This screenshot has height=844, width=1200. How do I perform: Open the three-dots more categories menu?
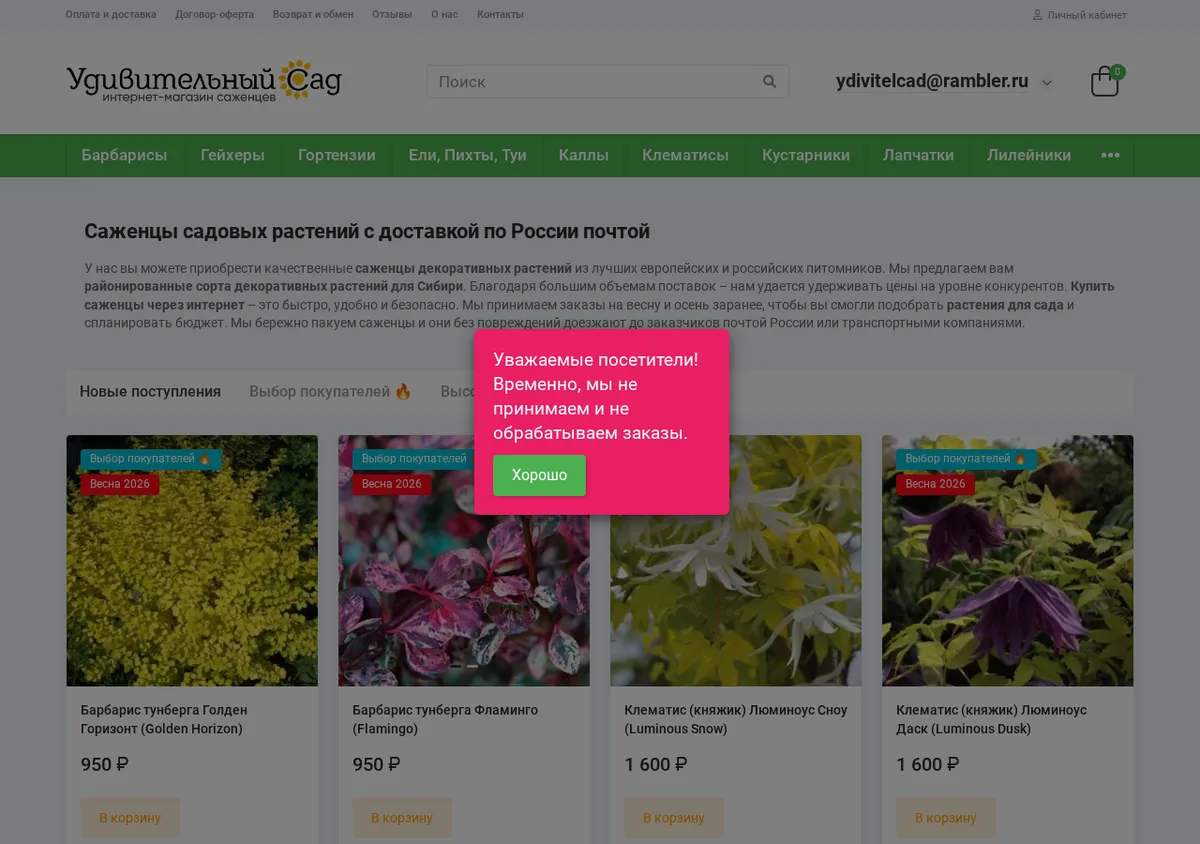pos(1110,155)
